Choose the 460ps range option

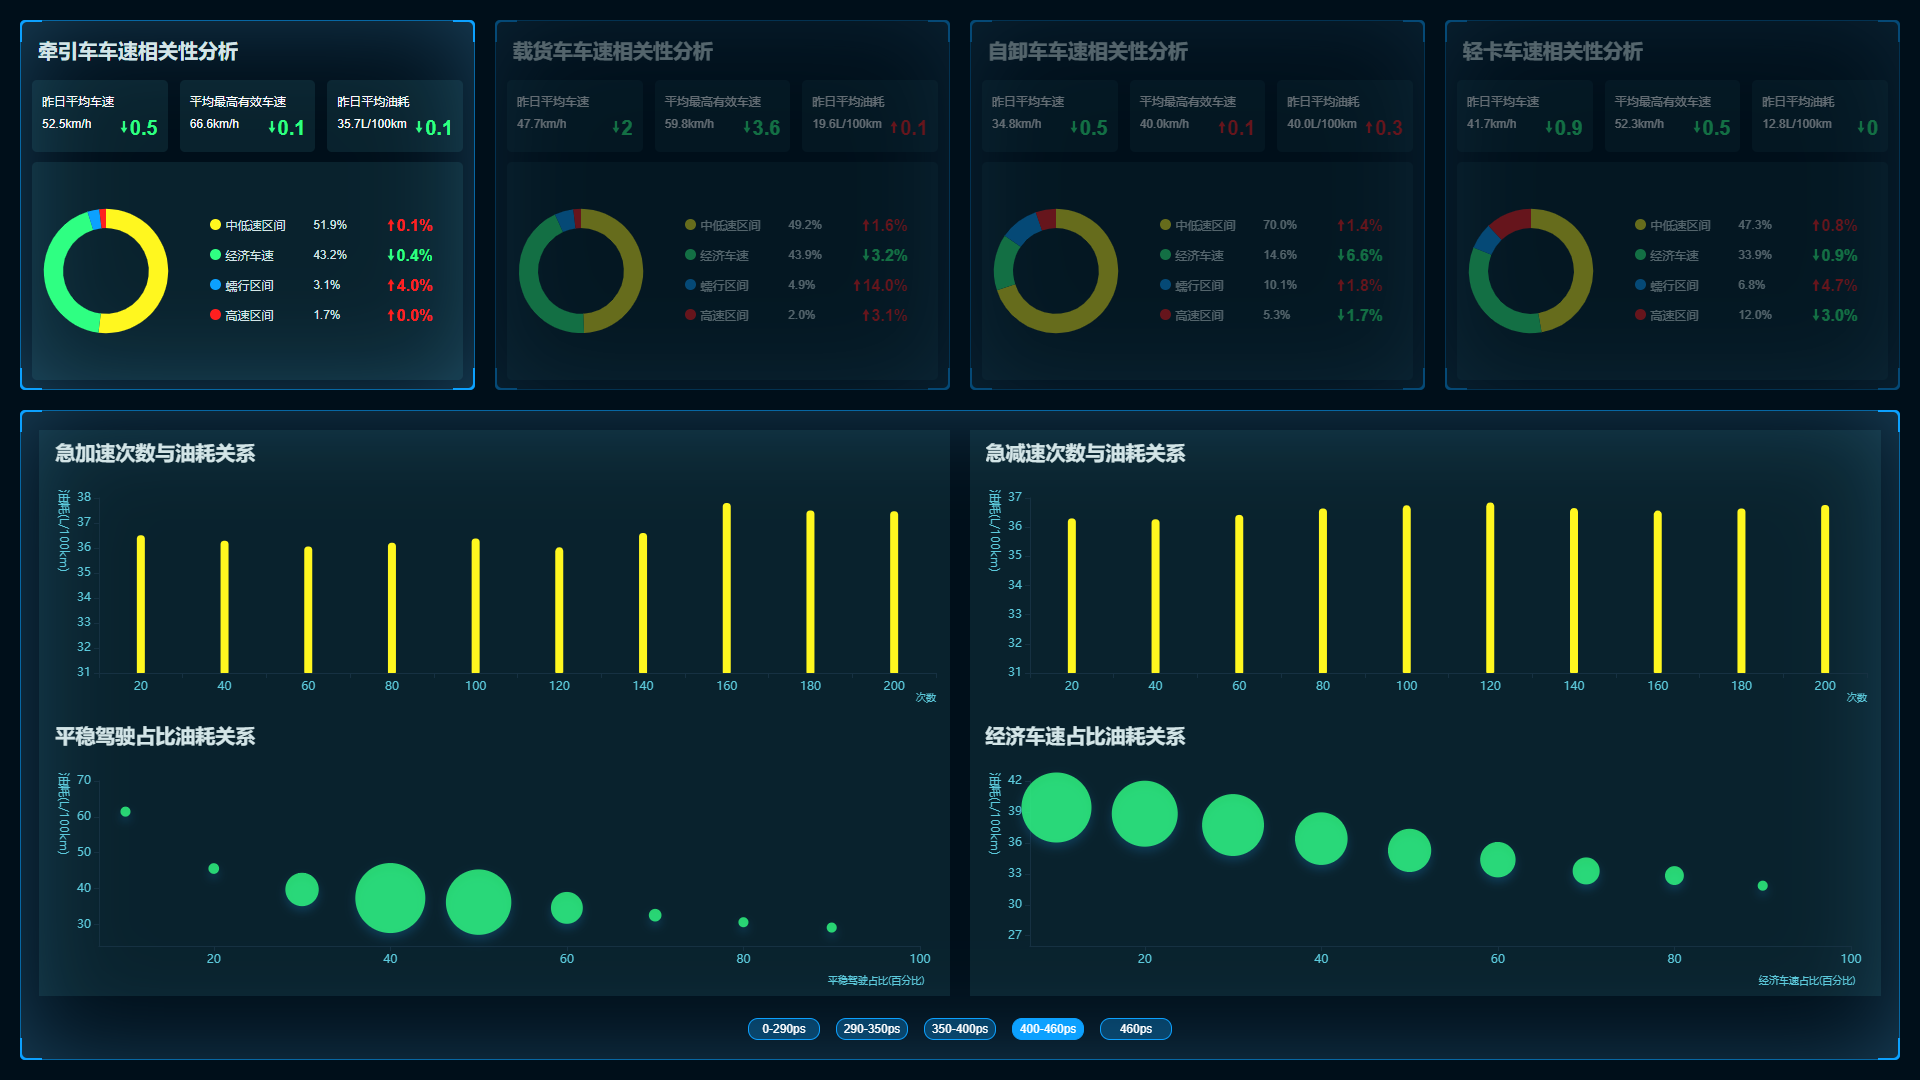1135,1029
